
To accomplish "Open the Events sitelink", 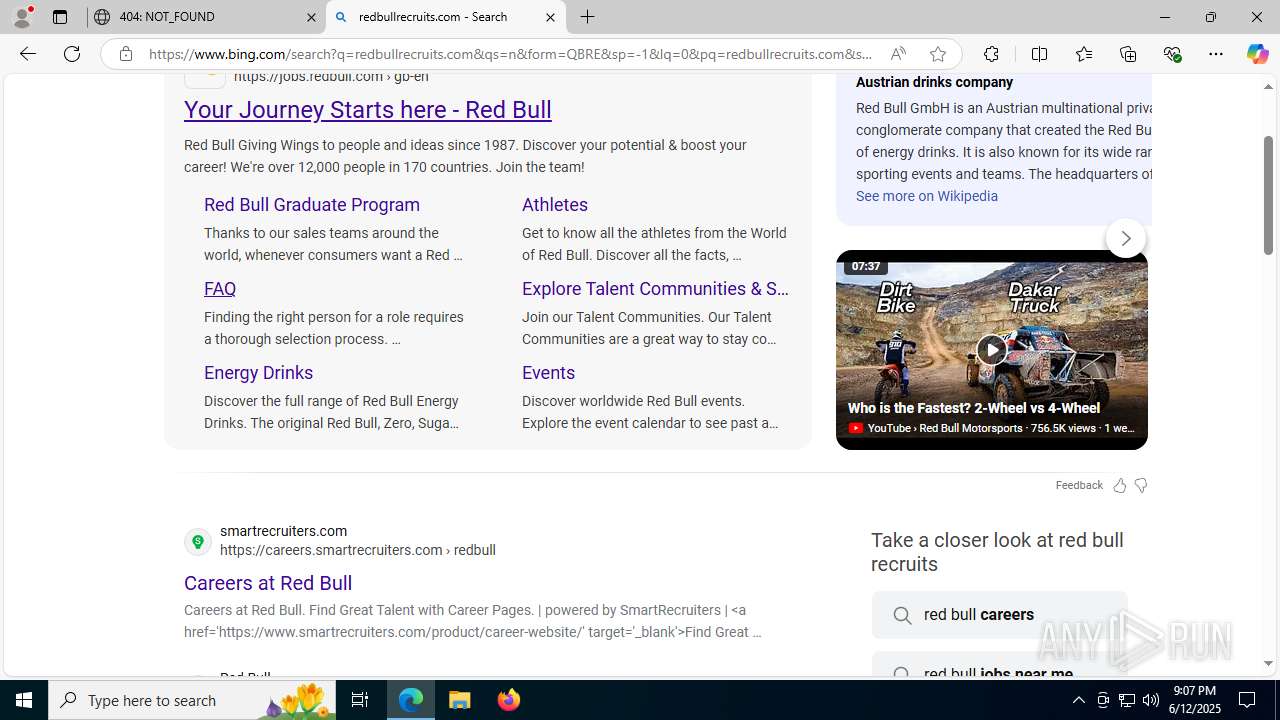I will (x=548, y=372).
